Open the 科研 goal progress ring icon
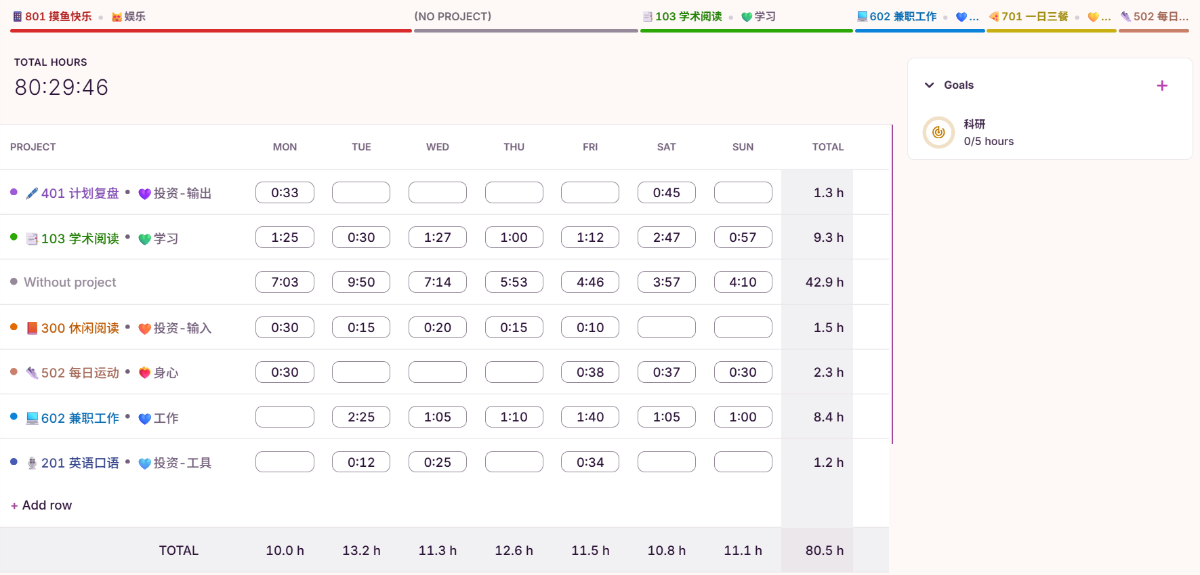The height and width of the screenshot is (575, 1200). point(939,132)
